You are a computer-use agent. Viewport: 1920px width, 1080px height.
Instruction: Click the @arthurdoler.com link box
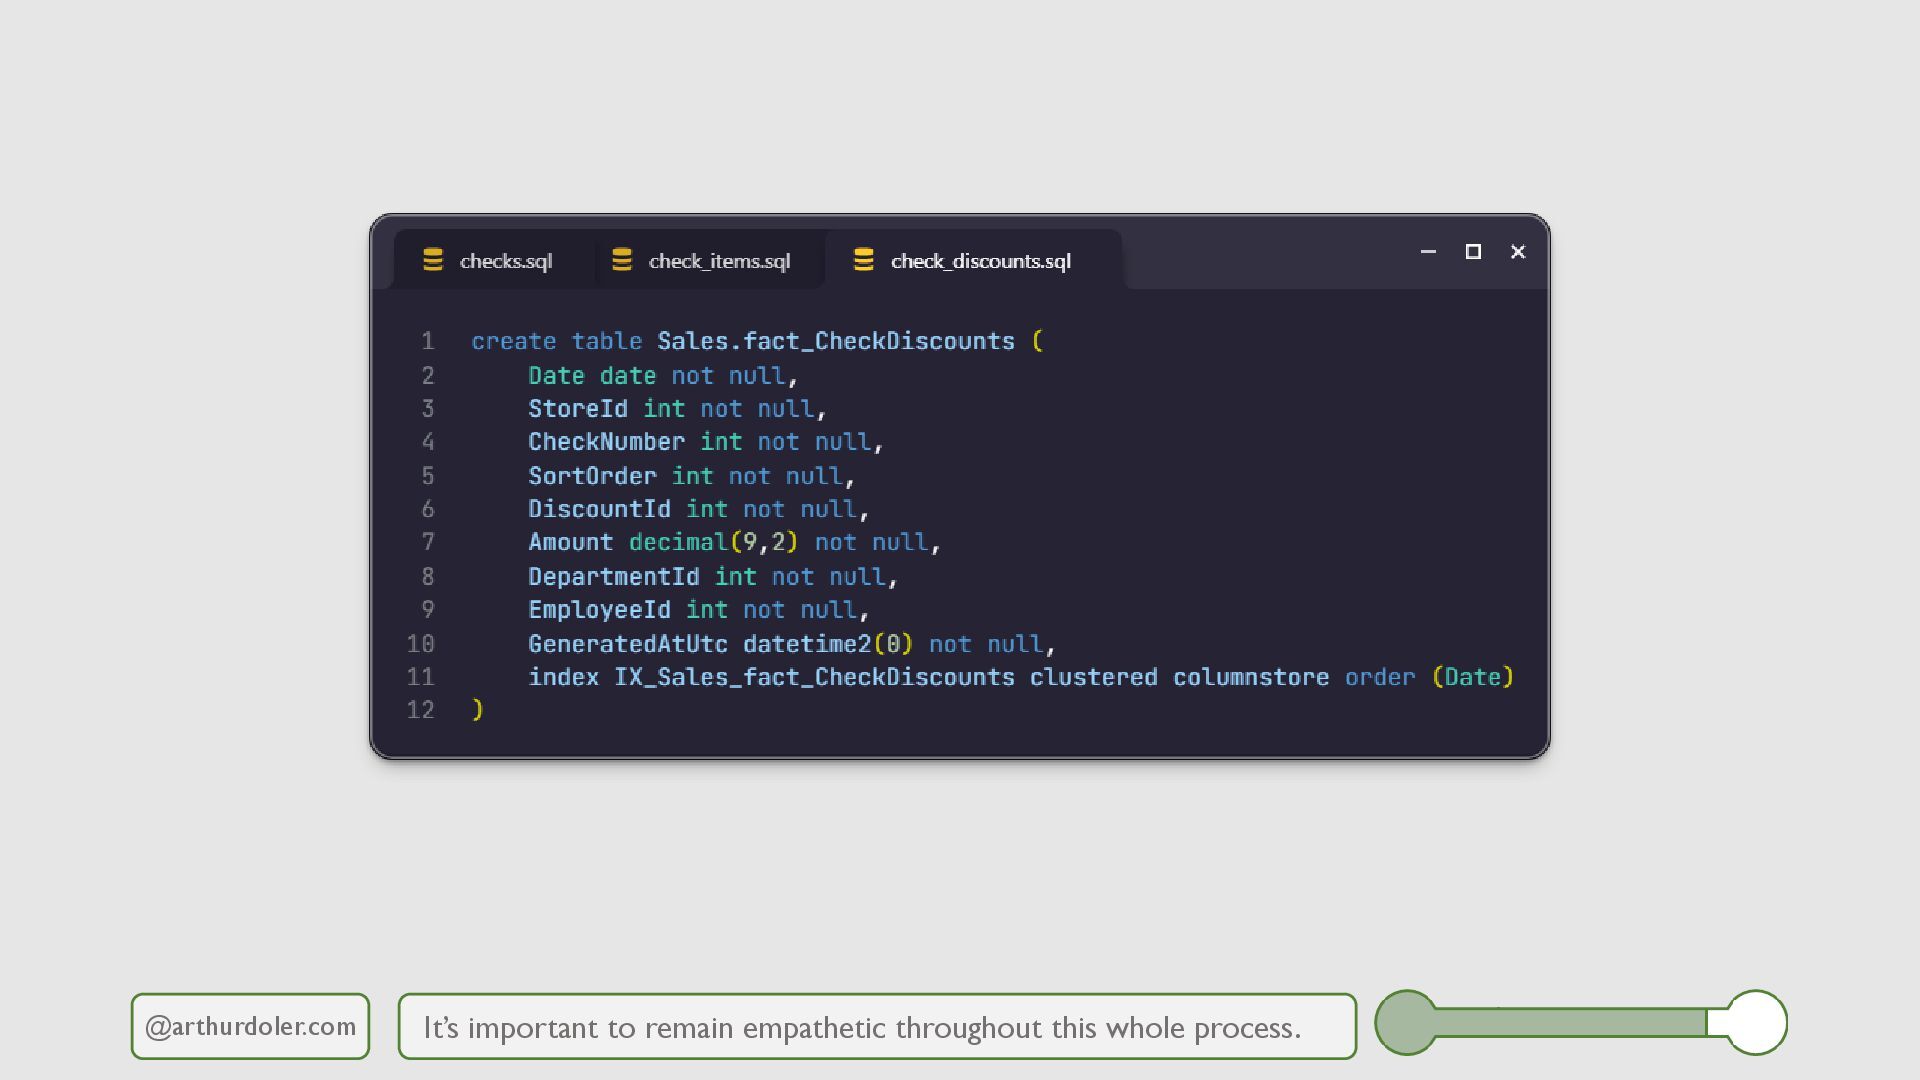[x=250, y=1026]
